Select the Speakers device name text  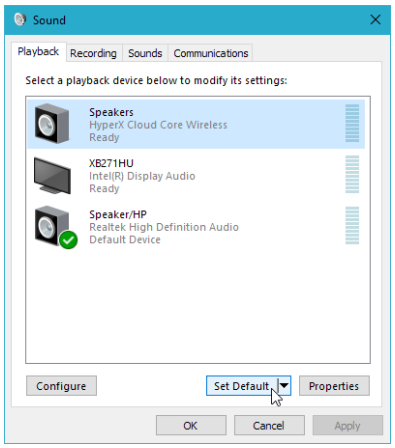111,112
